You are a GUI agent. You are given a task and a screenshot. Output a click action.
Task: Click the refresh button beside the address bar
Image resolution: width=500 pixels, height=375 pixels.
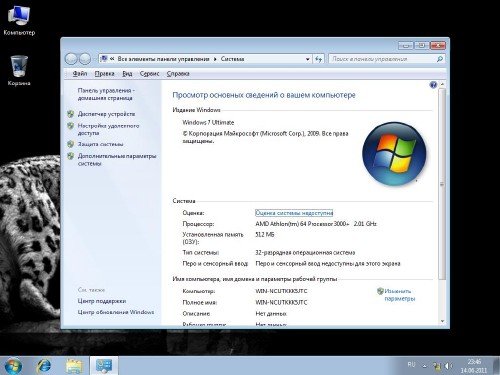pos(318,59)
